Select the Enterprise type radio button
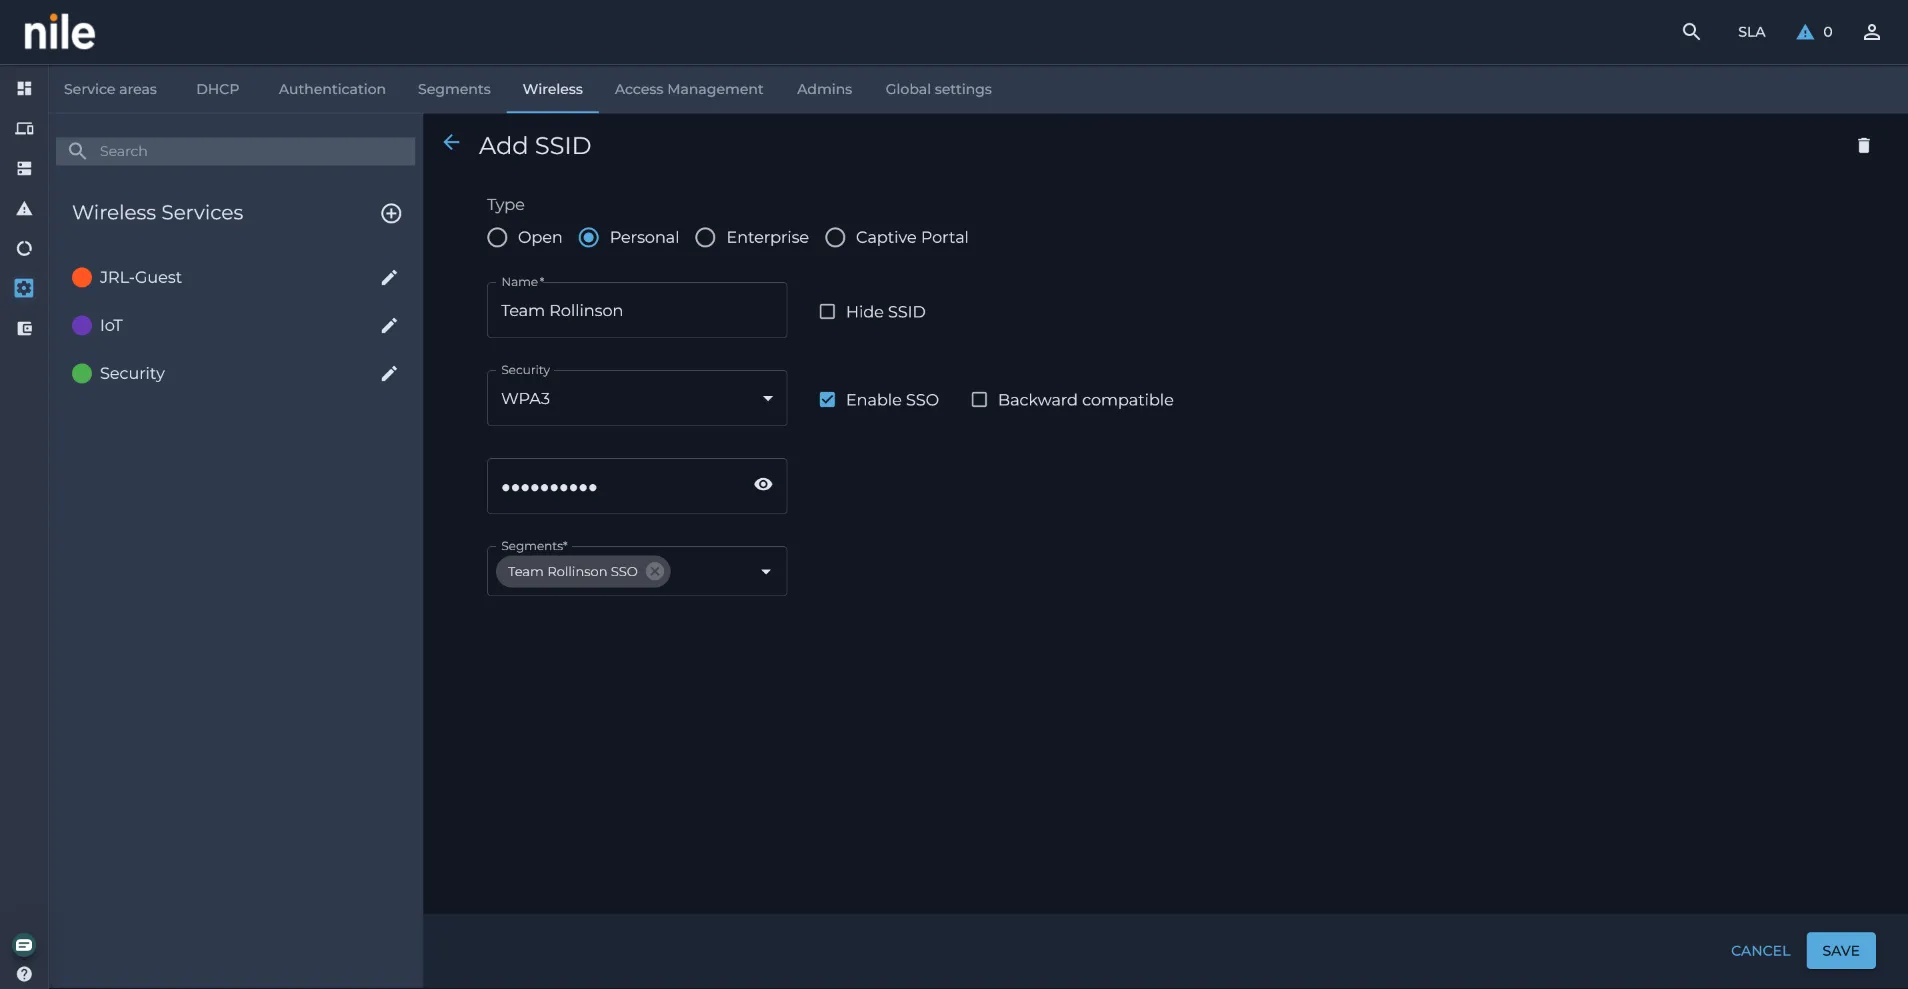The height and width of the screenshot is (989, 1908). click(x=705, y=238)
